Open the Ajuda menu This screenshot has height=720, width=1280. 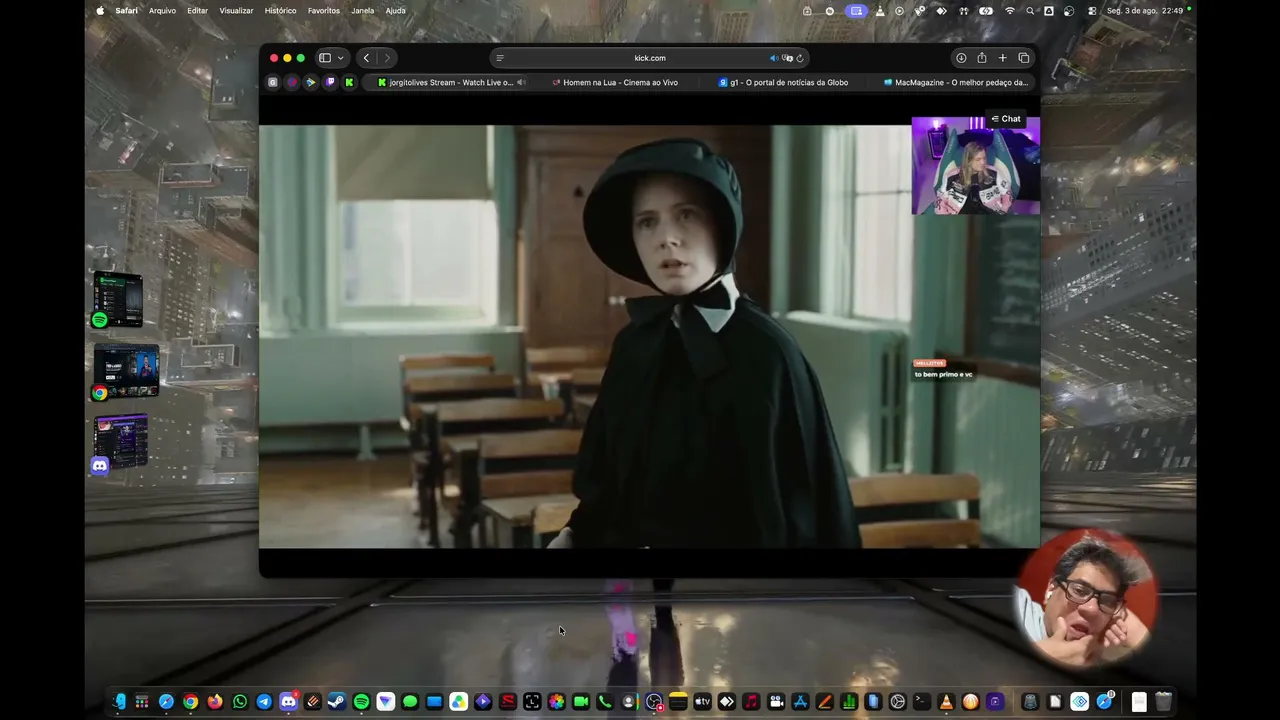tap(396, 11)
